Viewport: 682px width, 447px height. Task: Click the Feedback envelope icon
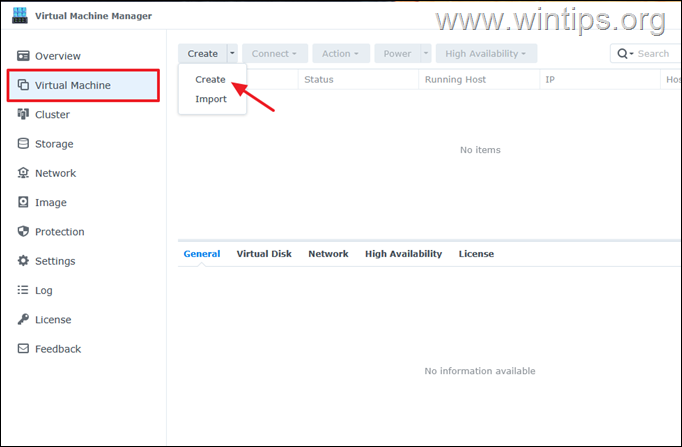[23, 348]
